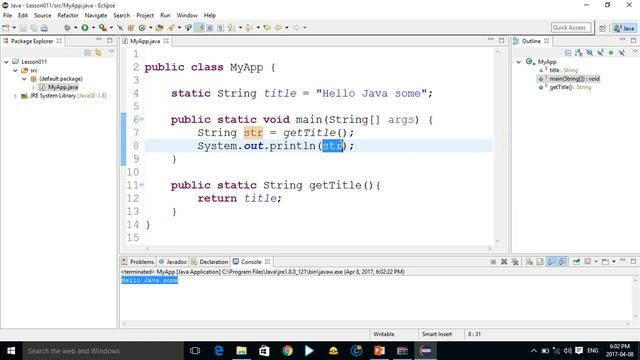This screenshot has width=640, height=360.
Task: Click the Windows search box on taskbar
Action: 103,351
